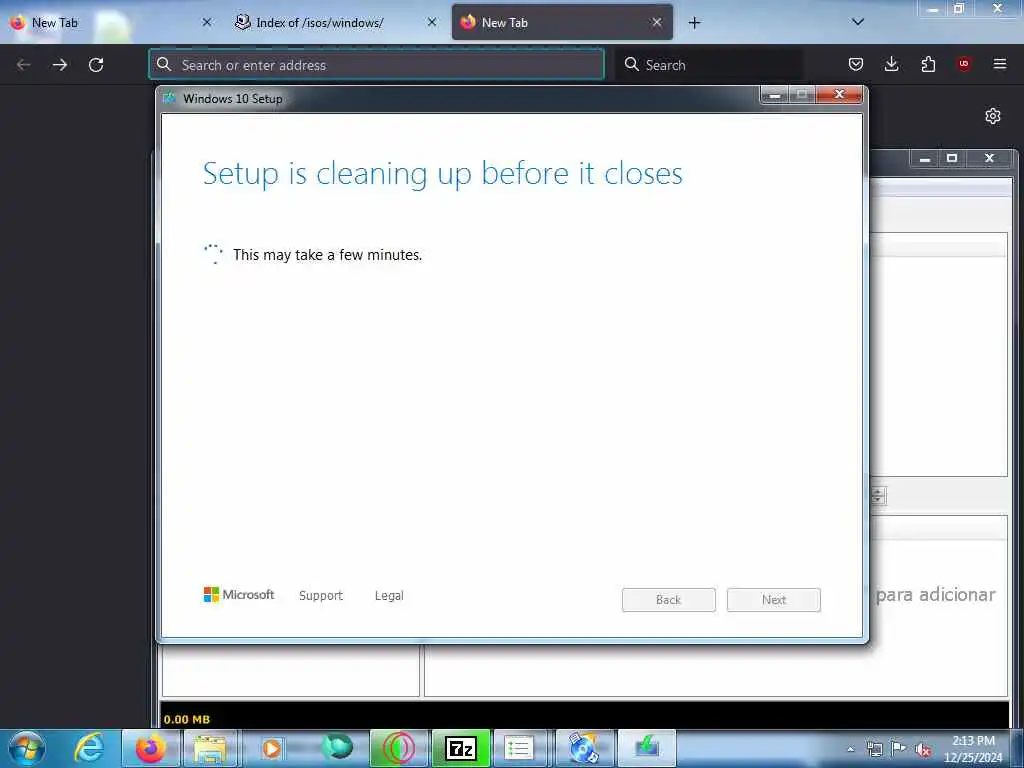Screen dimensions: 1024x768
Task: Open 7-Zip from the taskbar
Action: (x=461, y=749)
